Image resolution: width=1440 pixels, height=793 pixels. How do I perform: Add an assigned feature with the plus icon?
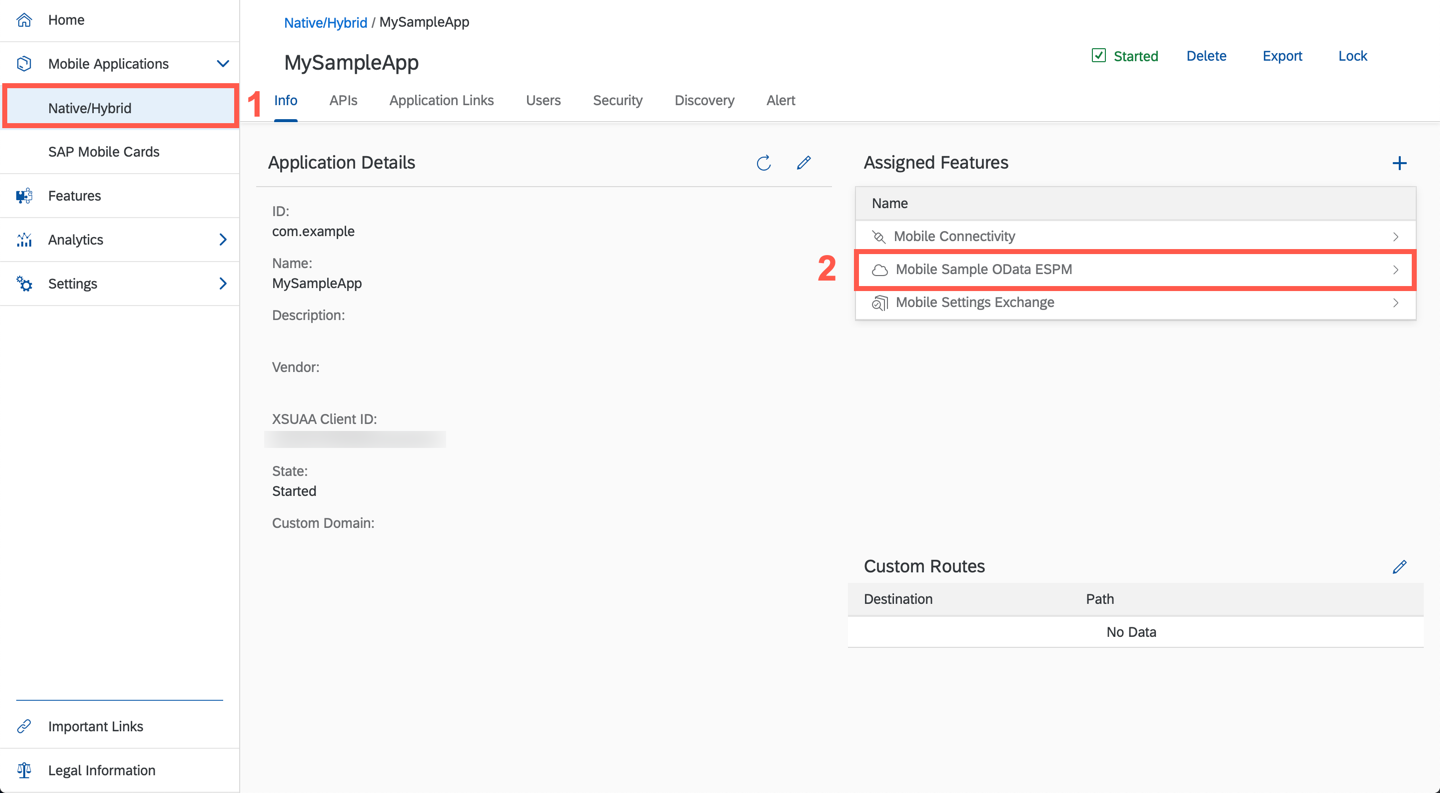pos(1400,163)
